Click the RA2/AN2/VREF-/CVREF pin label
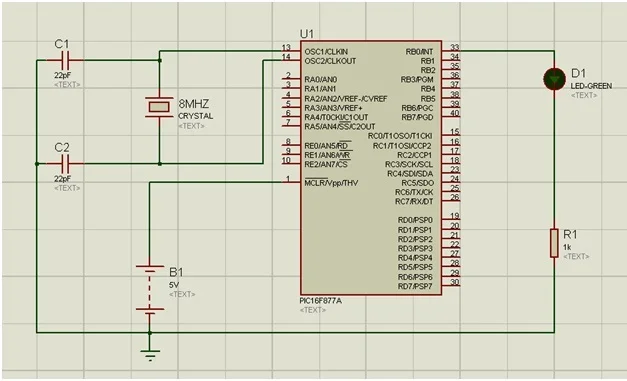Viewport: 627px width, 381px height. tap(346, 98)
